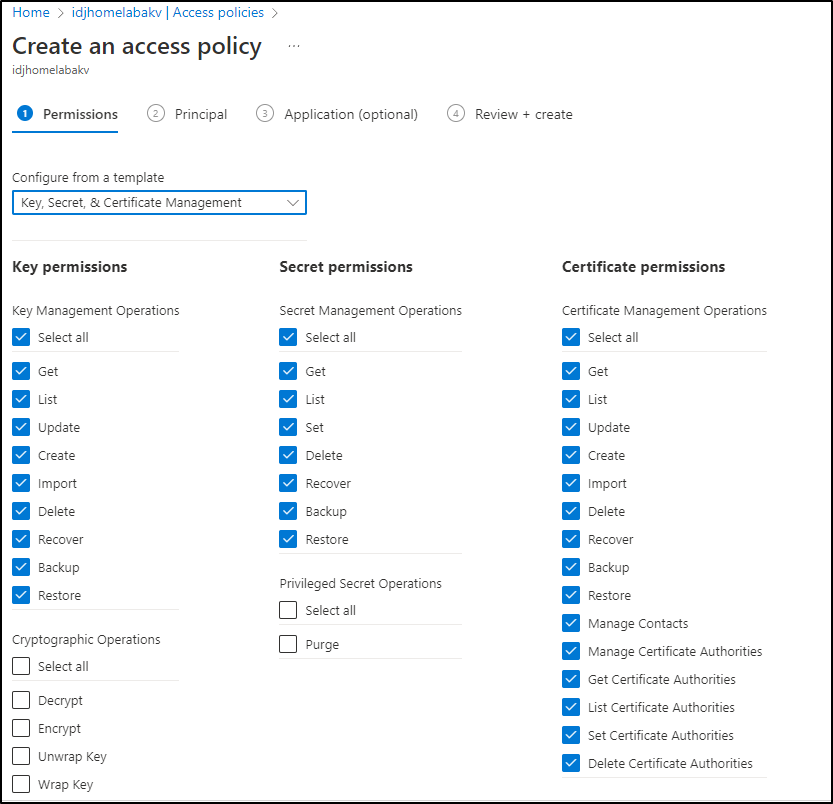Viewport: 833px width, 804px height.
Task: Click the step 4 Review circle icon
Action: click(455, 114)
